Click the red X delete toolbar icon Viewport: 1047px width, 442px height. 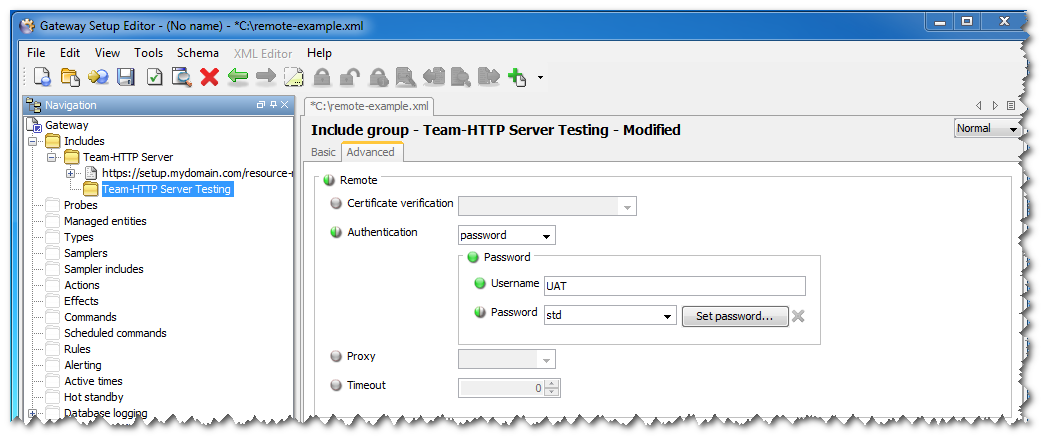coord(209,76)
